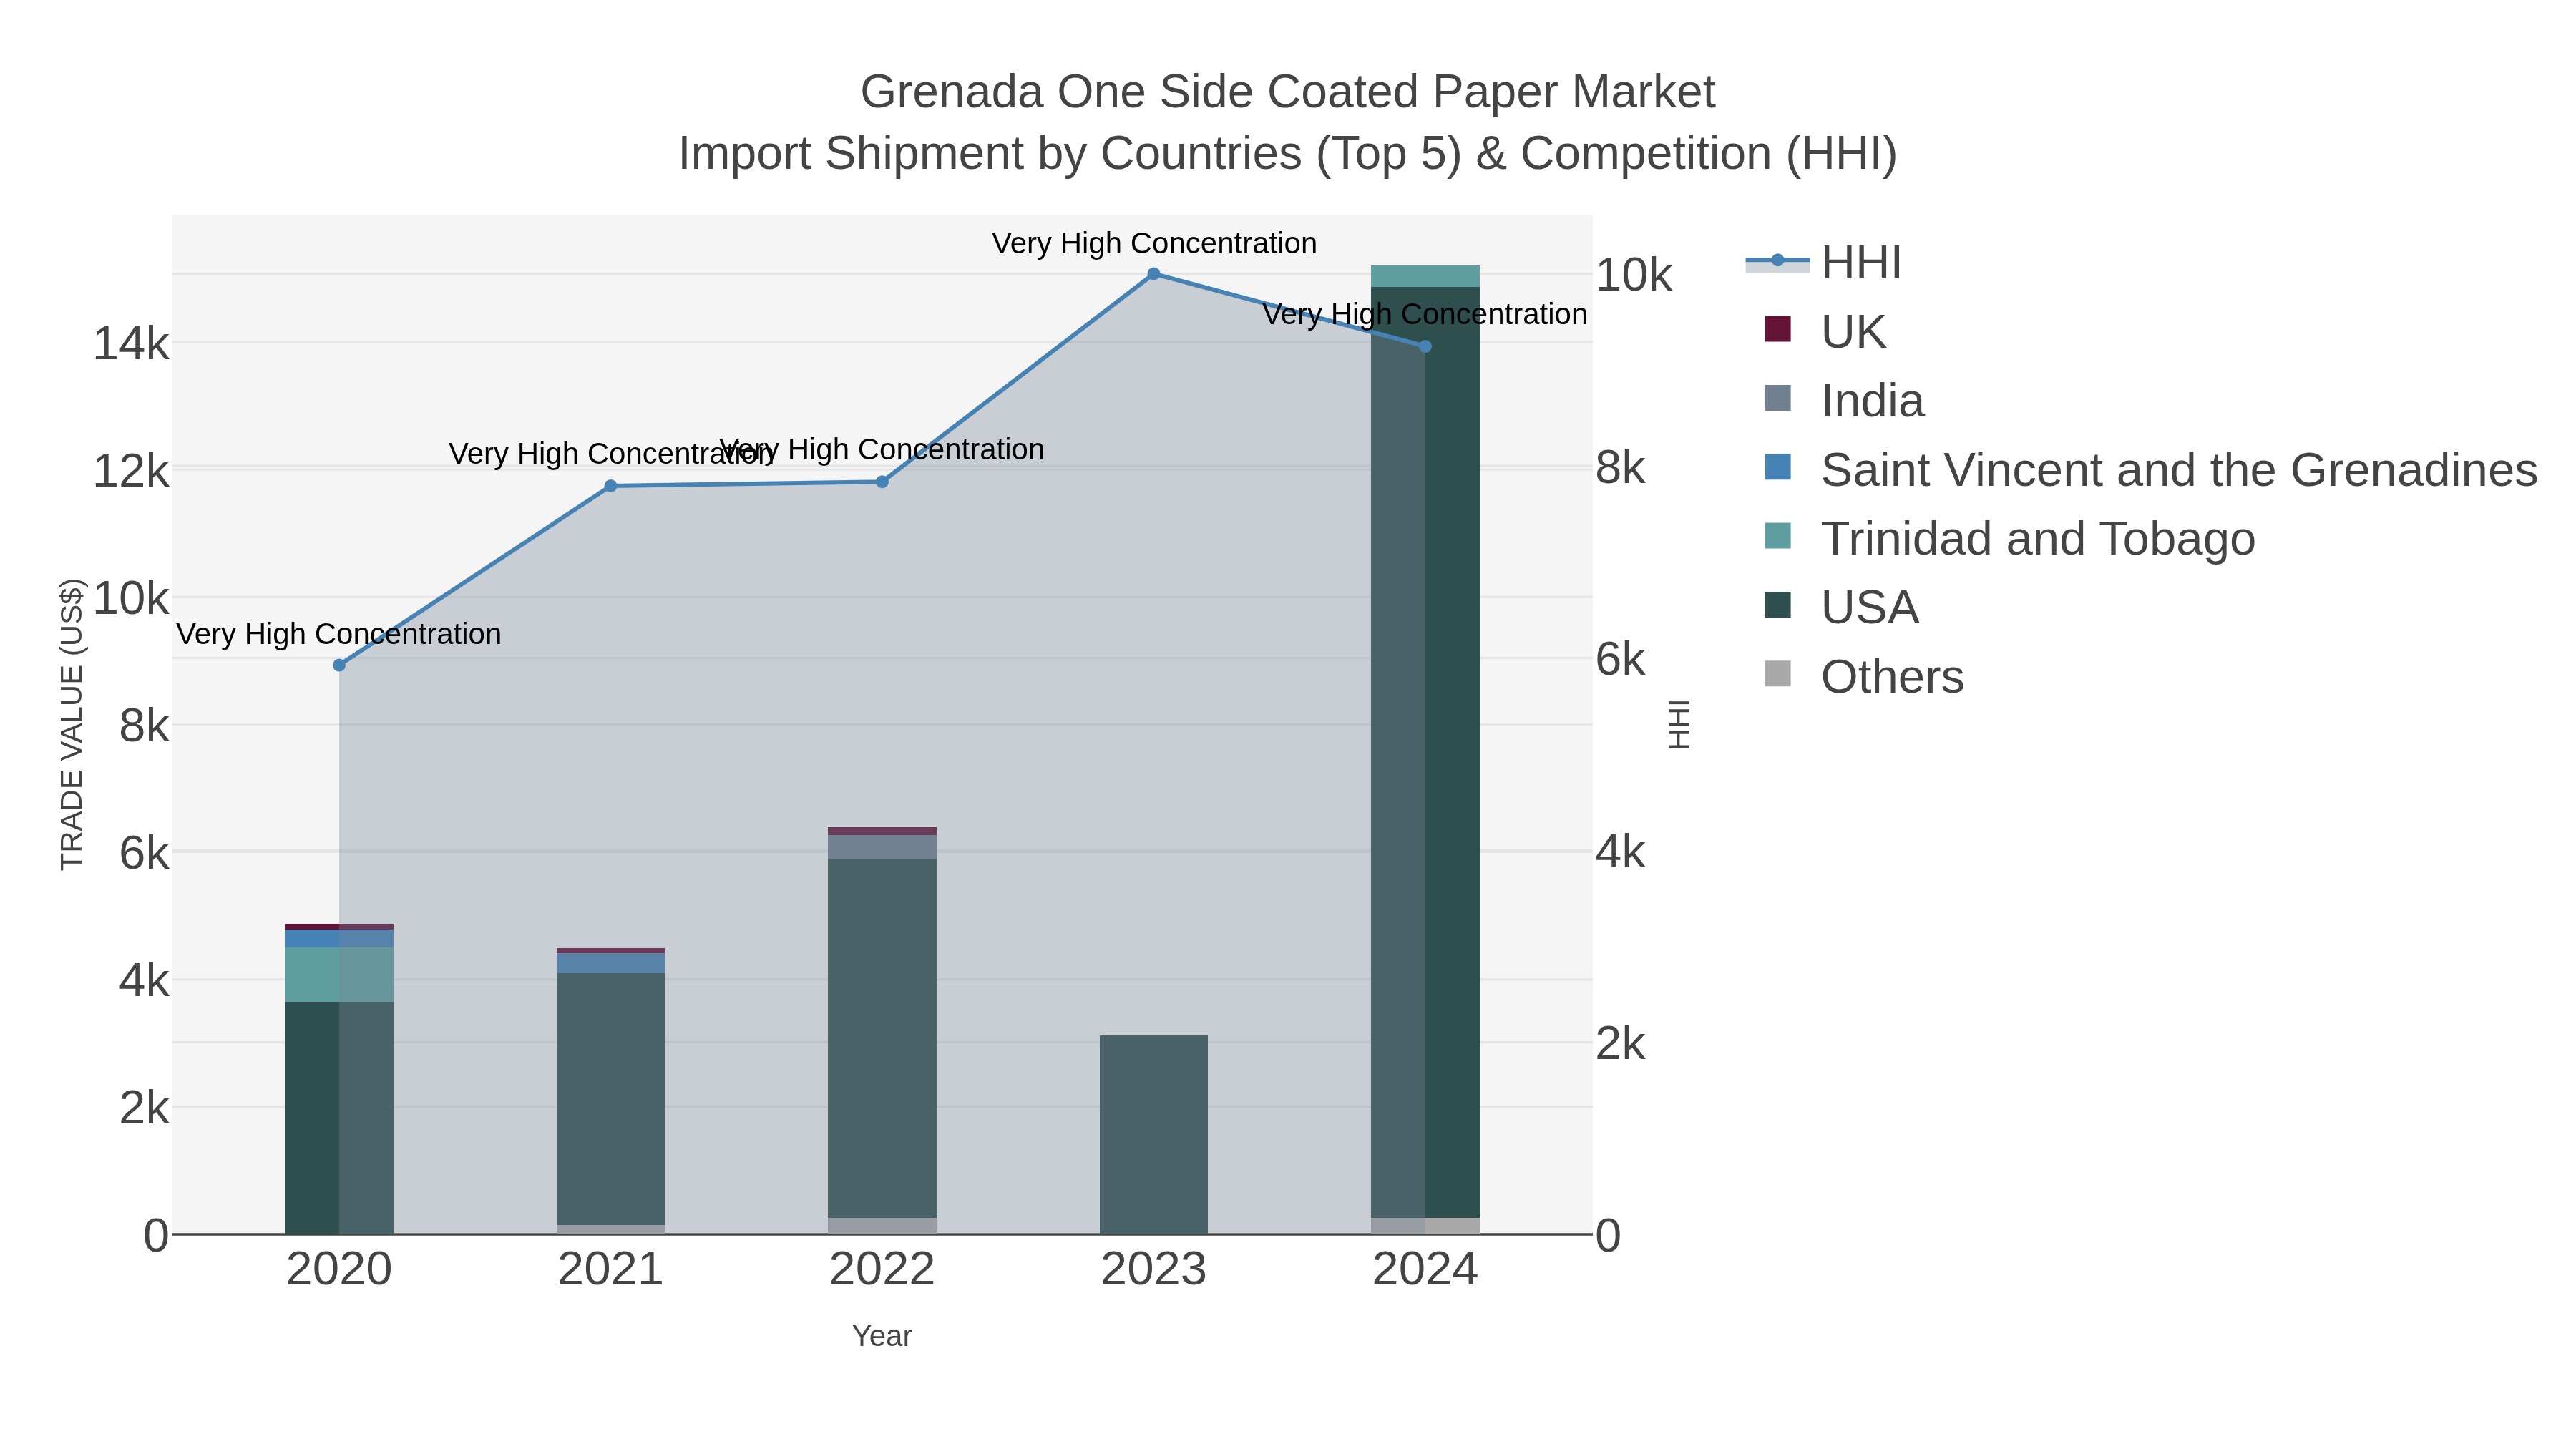Click the UK maroon color swatch

point(1777,329)
